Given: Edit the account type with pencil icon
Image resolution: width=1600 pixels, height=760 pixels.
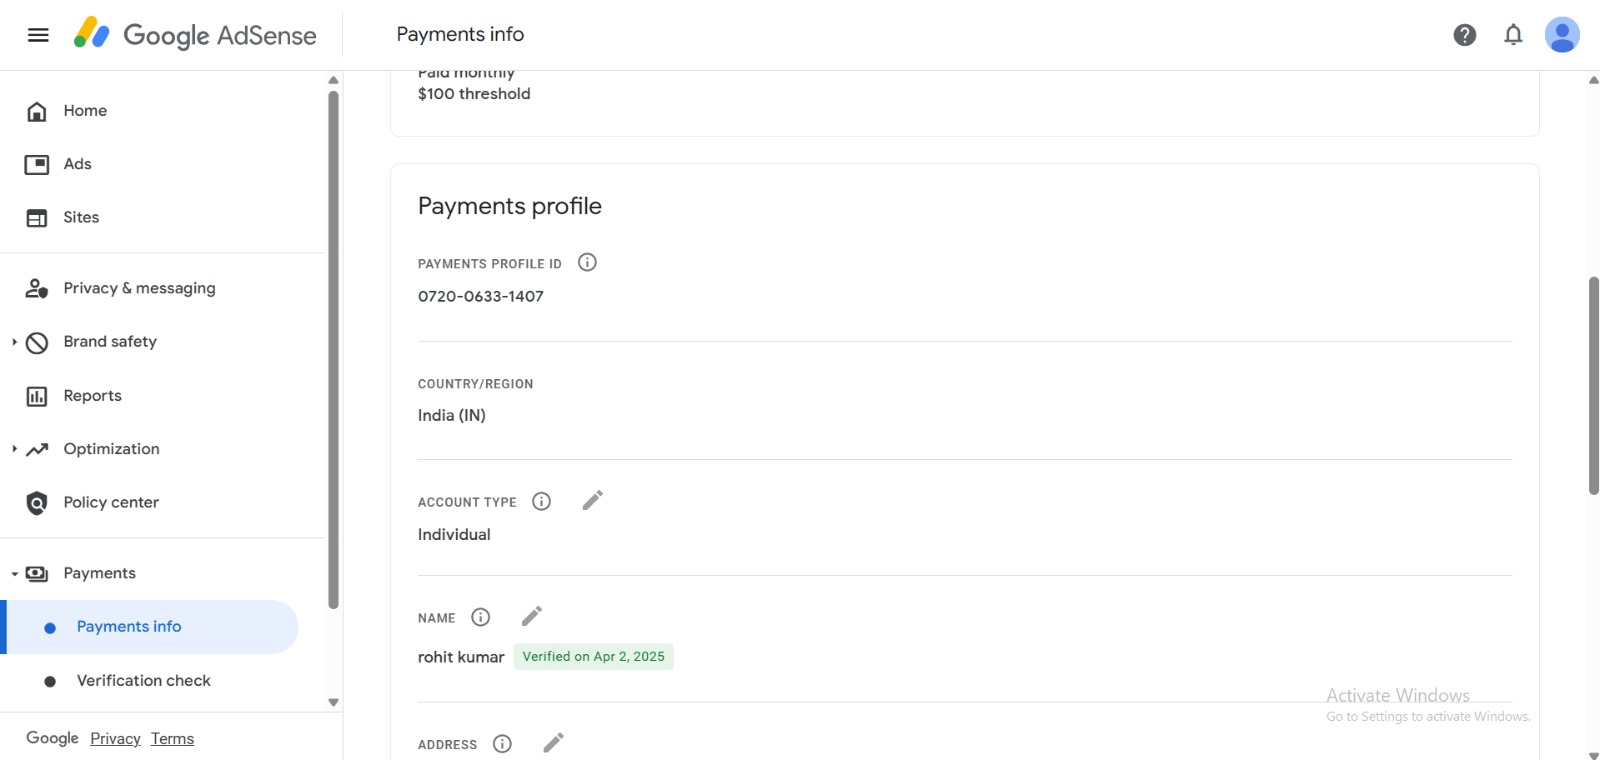Looking at the screenshot, I should coord(593,500).
